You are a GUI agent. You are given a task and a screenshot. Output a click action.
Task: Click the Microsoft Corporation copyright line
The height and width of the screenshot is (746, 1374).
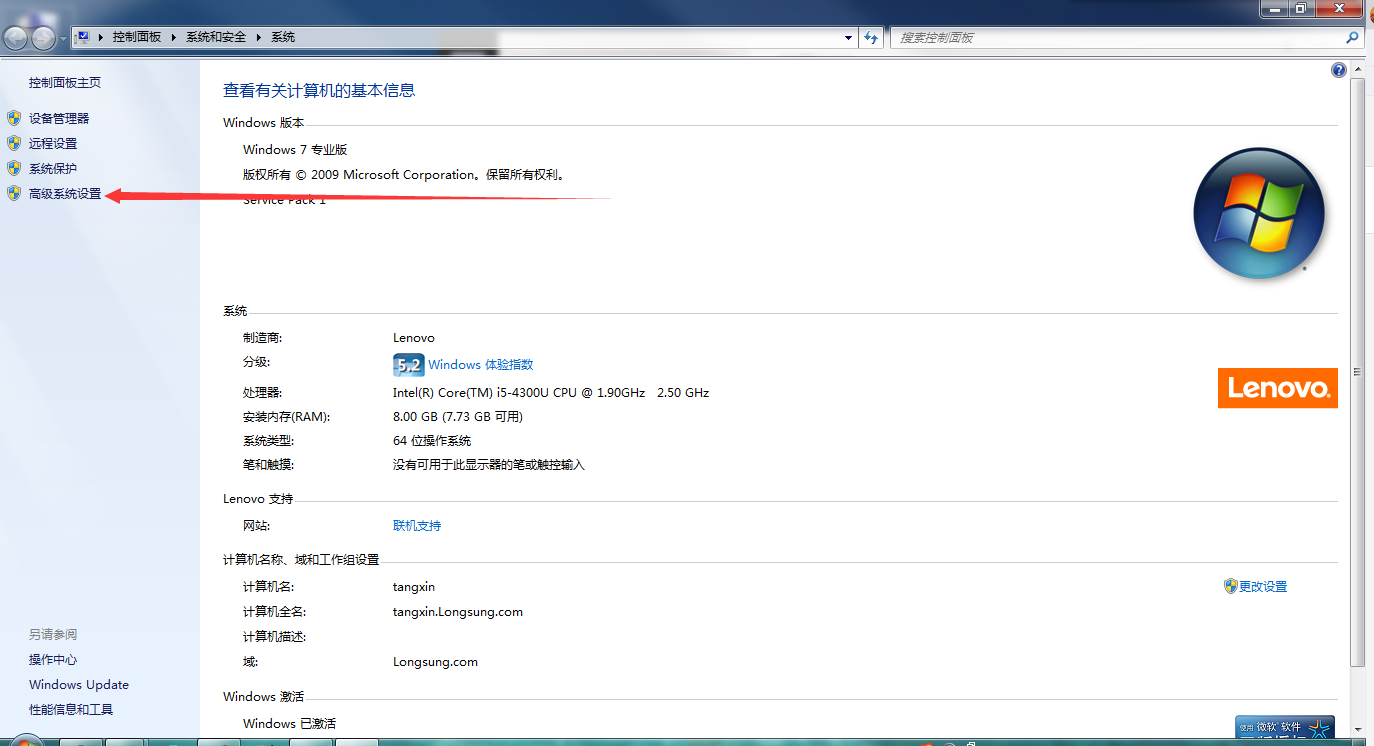click(x=405, y=175)
